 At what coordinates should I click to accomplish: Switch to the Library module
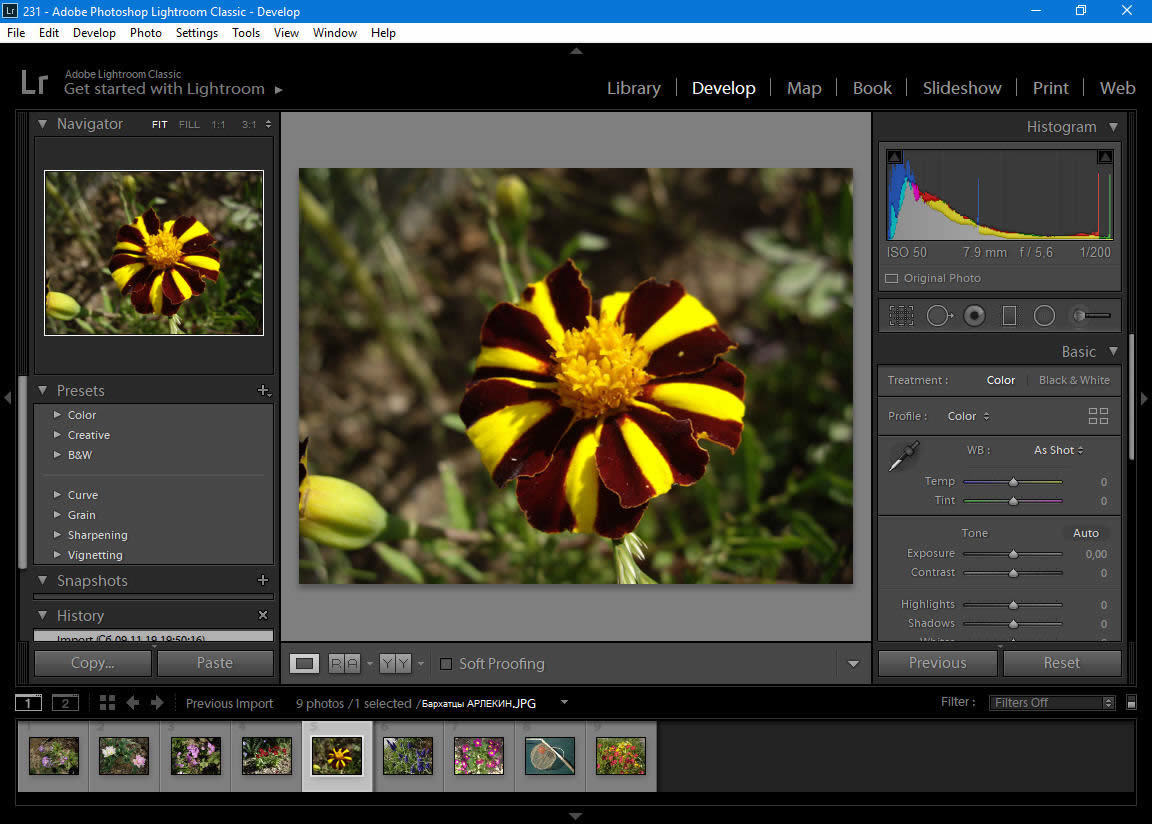(x=633, y=88)
